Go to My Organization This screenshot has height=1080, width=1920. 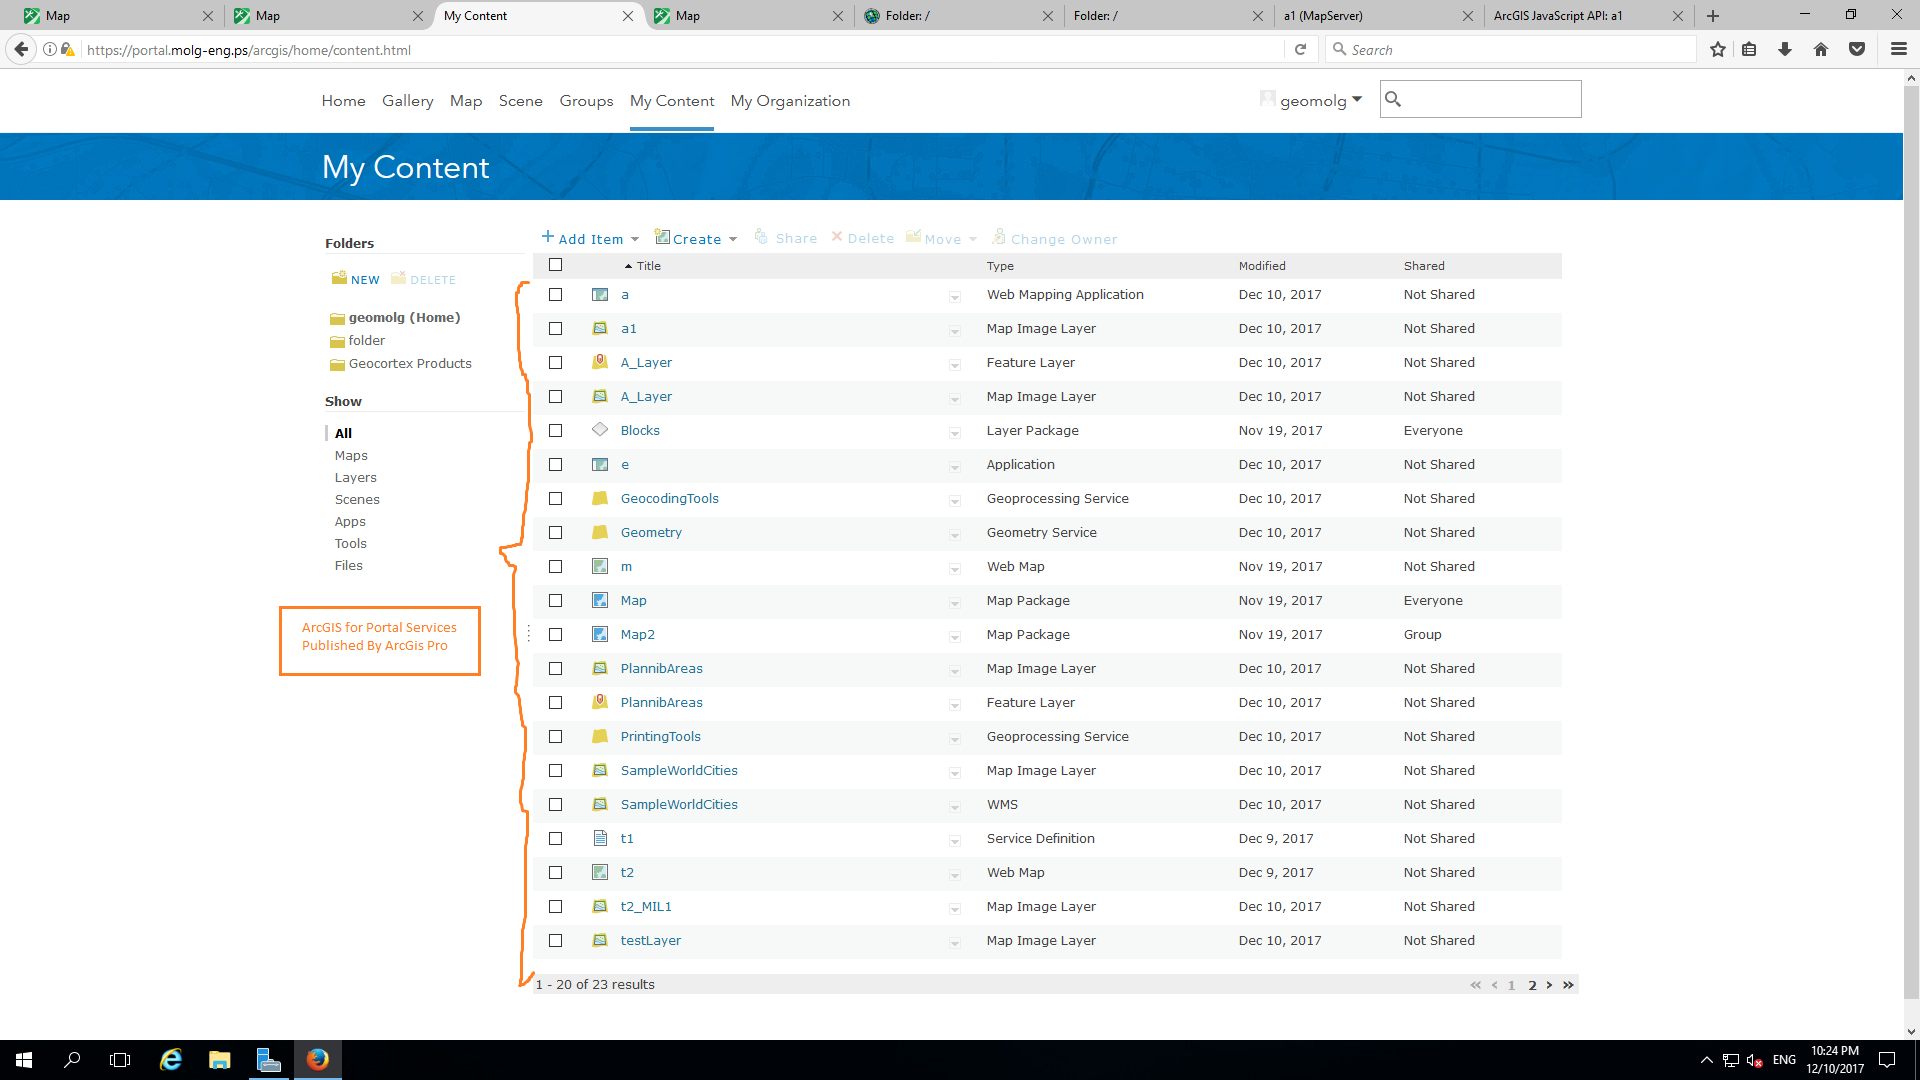790,101
